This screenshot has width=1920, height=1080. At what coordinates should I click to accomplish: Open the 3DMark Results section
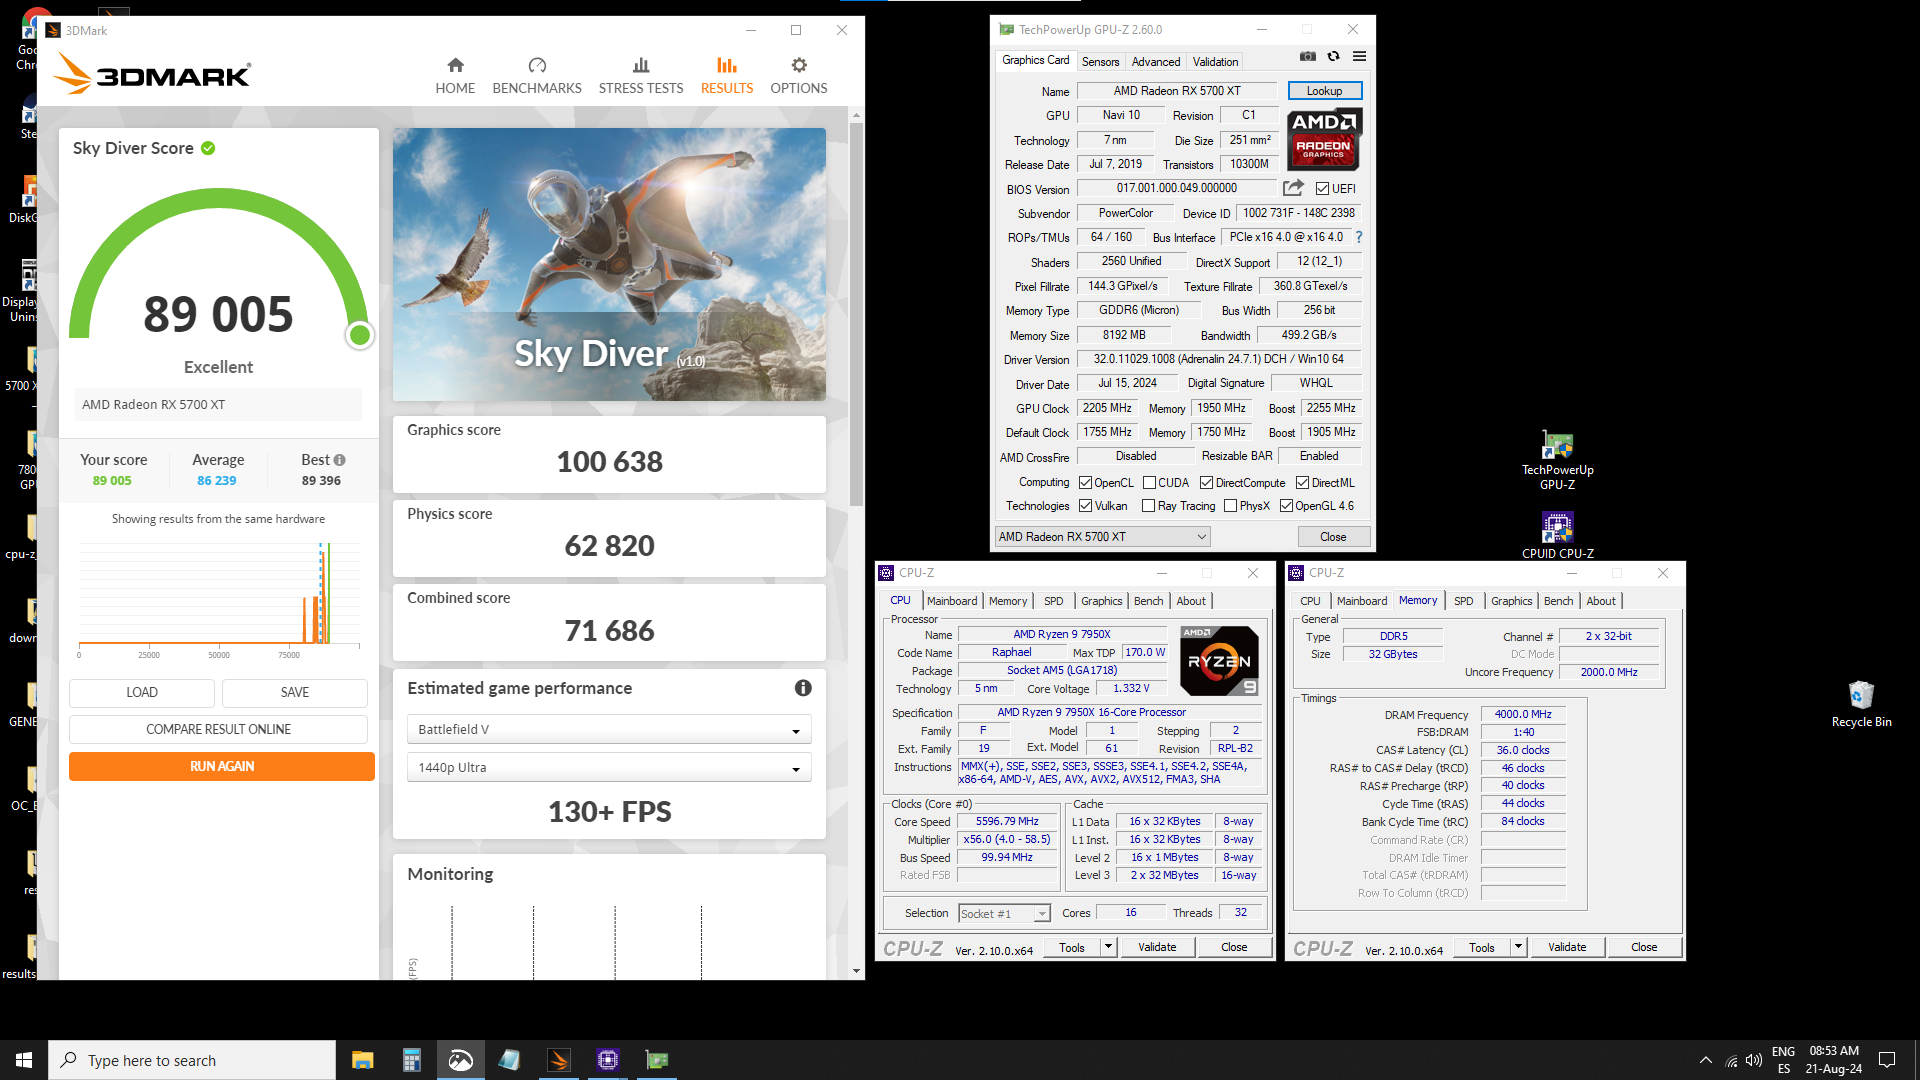pyautogui.click(x=727, y=76)
